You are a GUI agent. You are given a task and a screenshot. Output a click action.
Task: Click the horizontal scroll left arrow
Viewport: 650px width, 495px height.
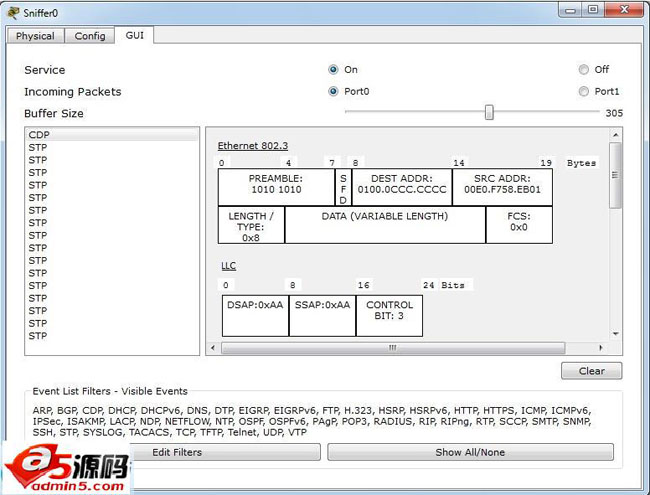pyautogui.click(x=213, y=347)
